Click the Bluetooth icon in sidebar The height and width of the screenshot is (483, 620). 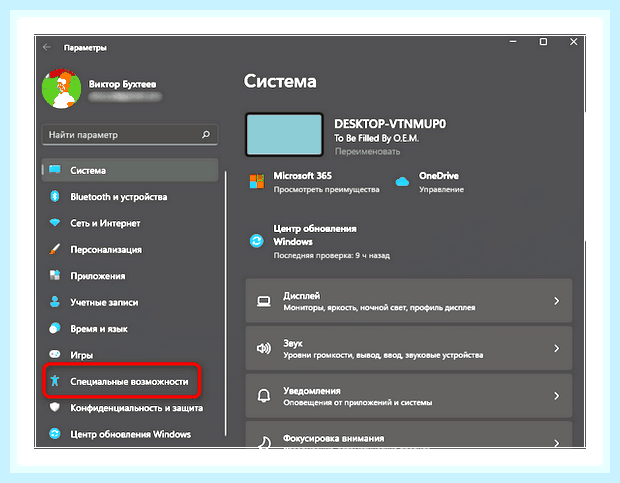click(x=55, y=196)
